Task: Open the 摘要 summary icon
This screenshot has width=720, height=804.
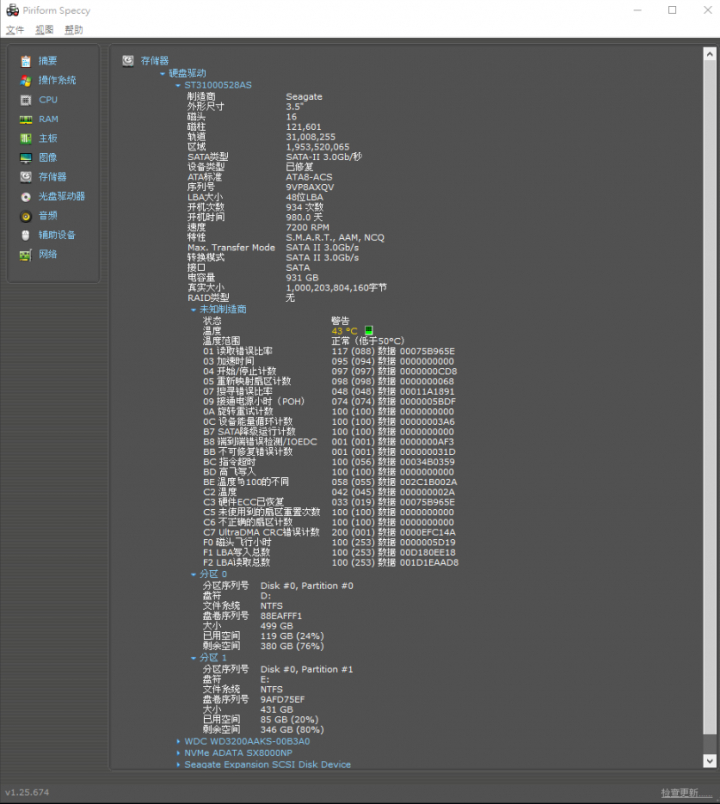Action: 26,61
